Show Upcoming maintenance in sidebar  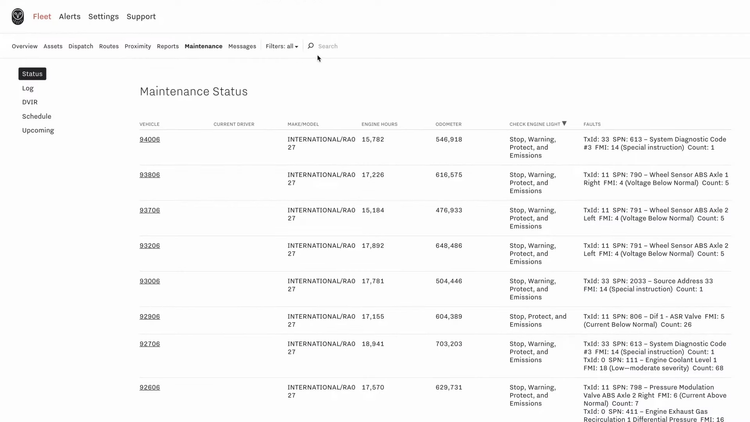coord(38,130)
